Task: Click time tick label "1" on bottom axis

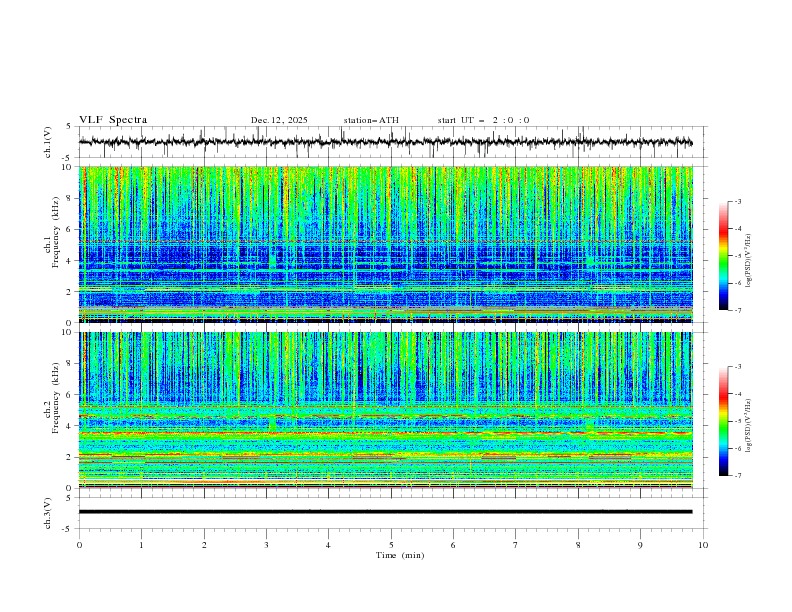Action: pyautogui.click(x=141, y=545)
